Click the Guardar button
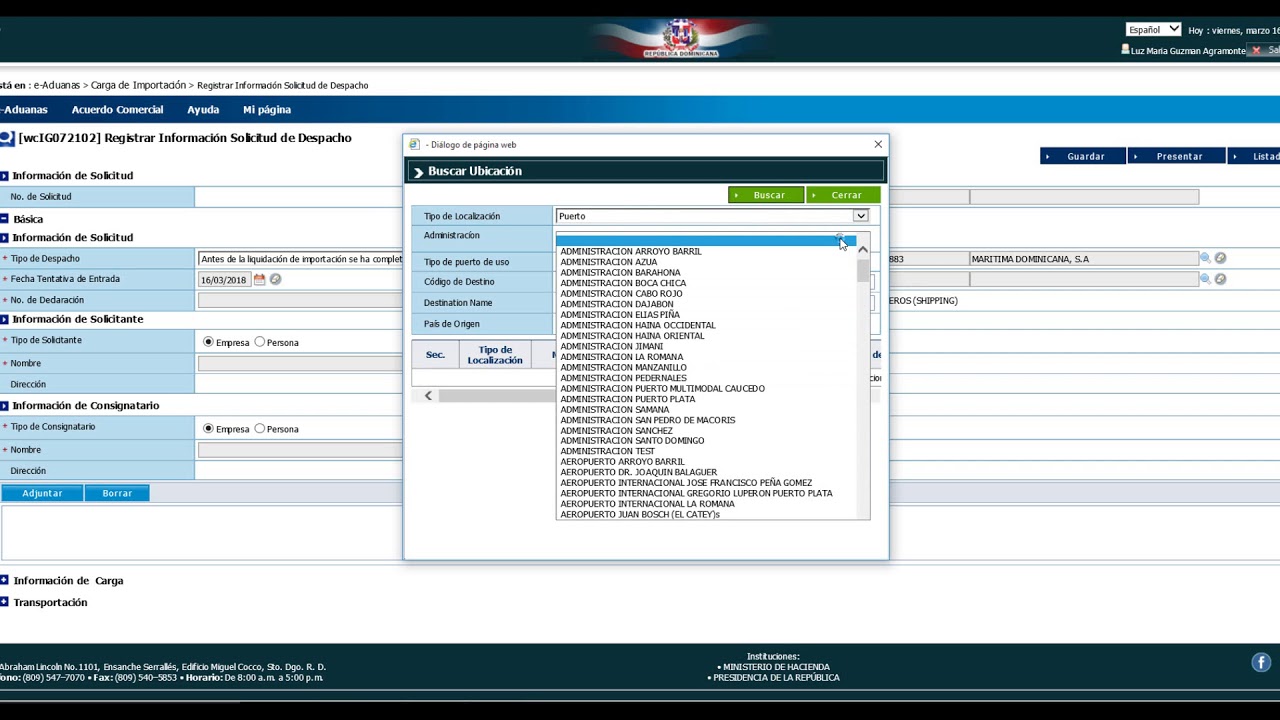 1083,156
